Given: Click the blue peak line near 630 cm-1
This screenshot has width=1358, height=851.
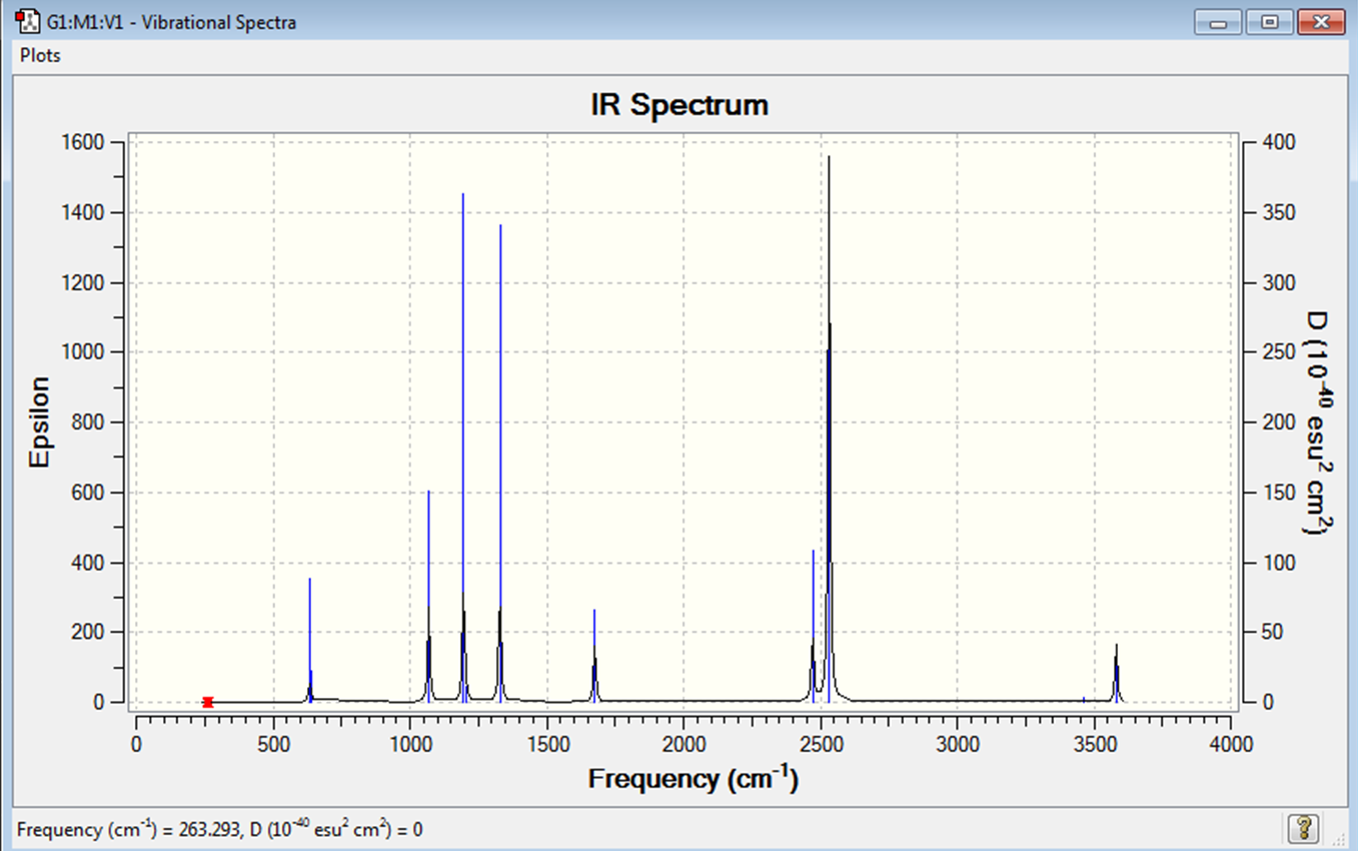Looking at the screenshot, I should pyautogui.click(x=310, y=640).
